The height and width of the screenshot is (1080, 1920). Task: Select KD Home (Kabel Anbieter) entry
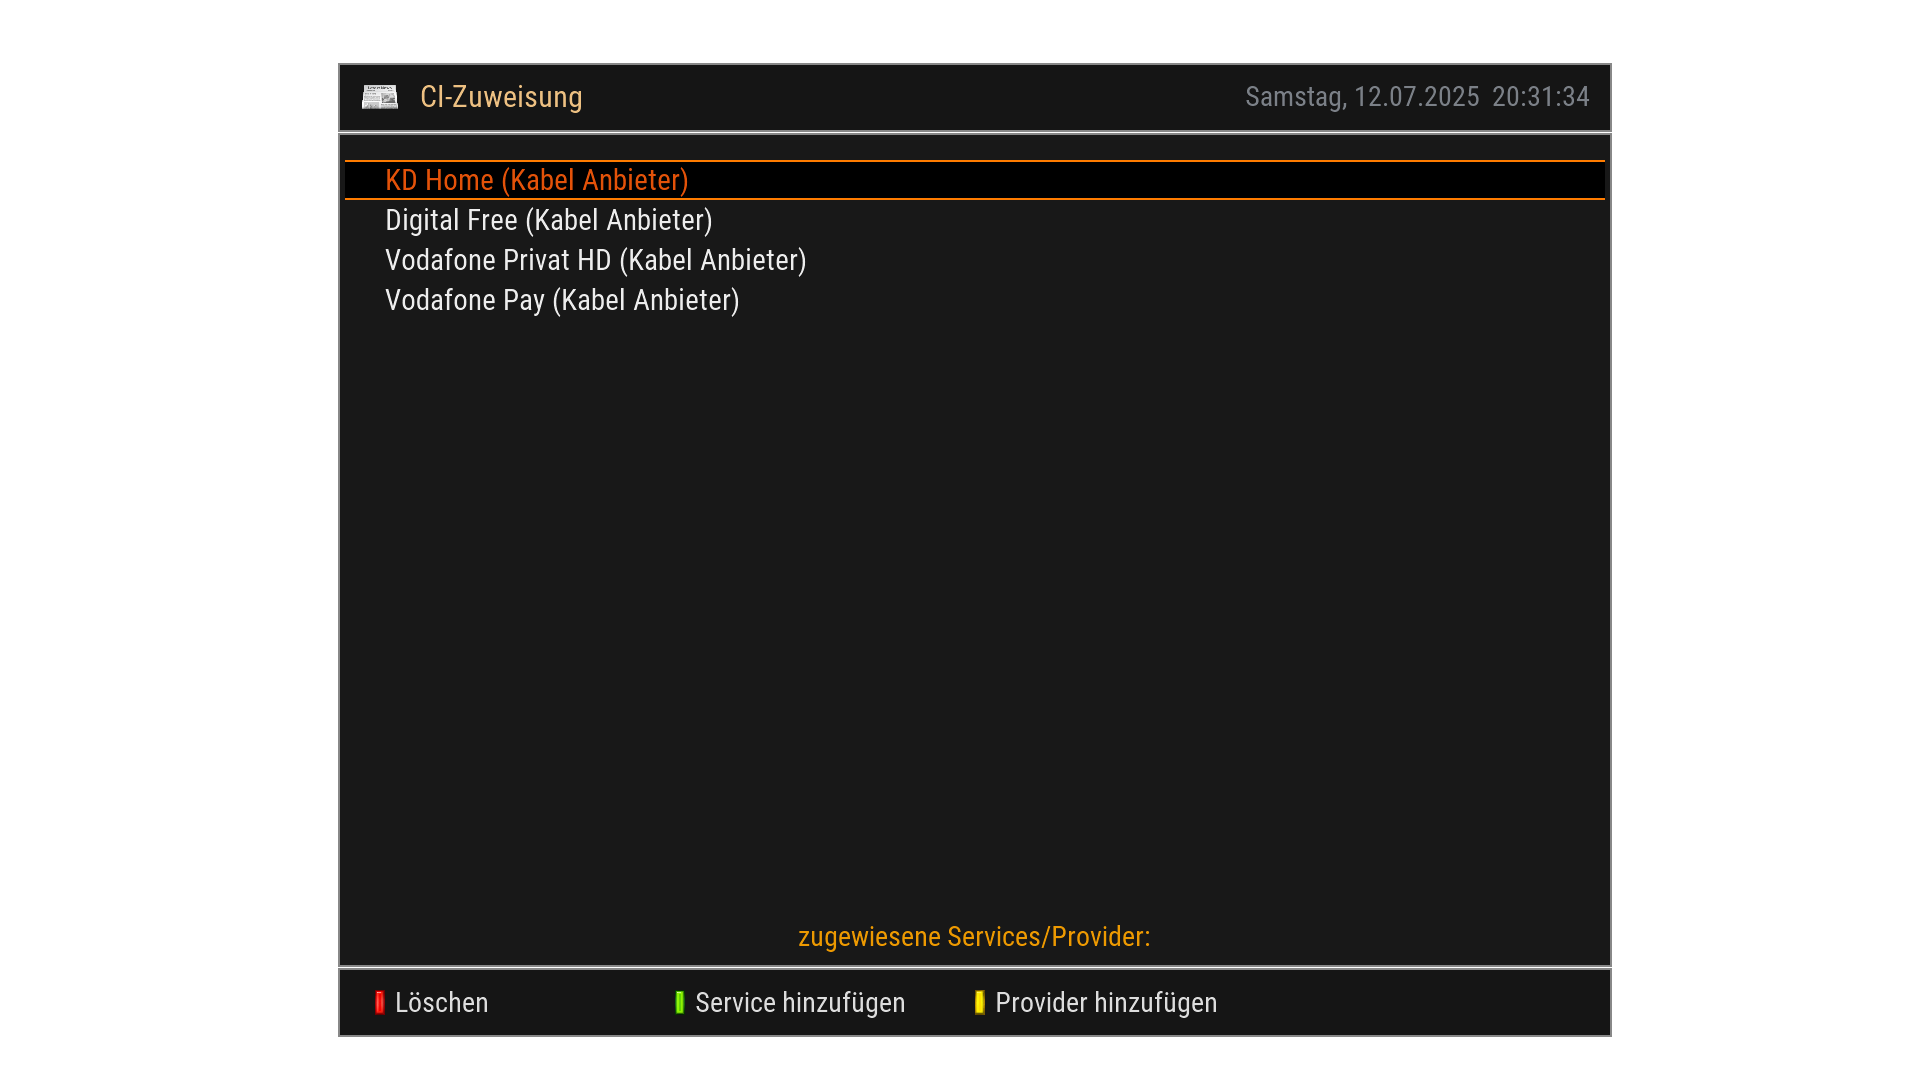(x=975, y=180)
